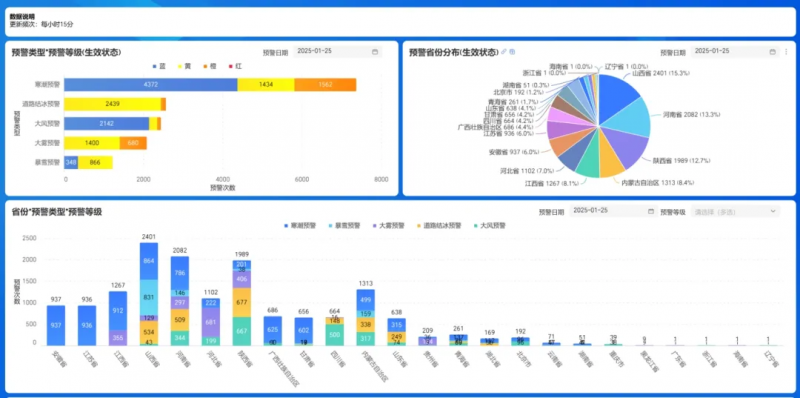Click calendar icon in 预警类型 card date field

(x=375, y=52)
